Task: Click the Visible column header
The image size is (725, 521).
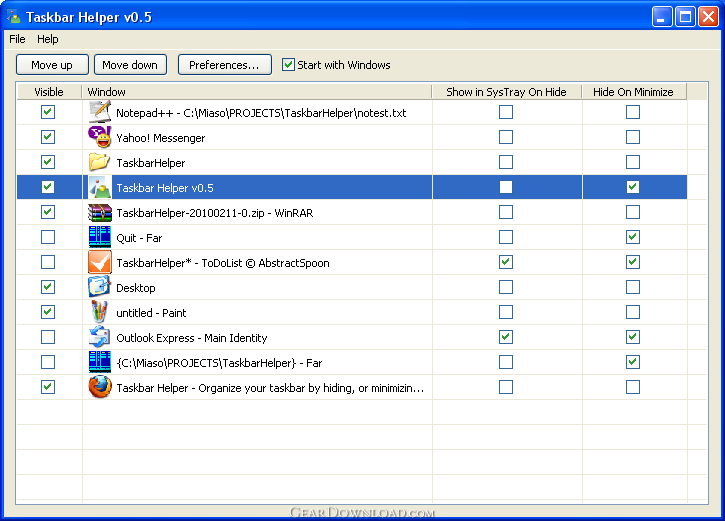Action: (49, 92)
